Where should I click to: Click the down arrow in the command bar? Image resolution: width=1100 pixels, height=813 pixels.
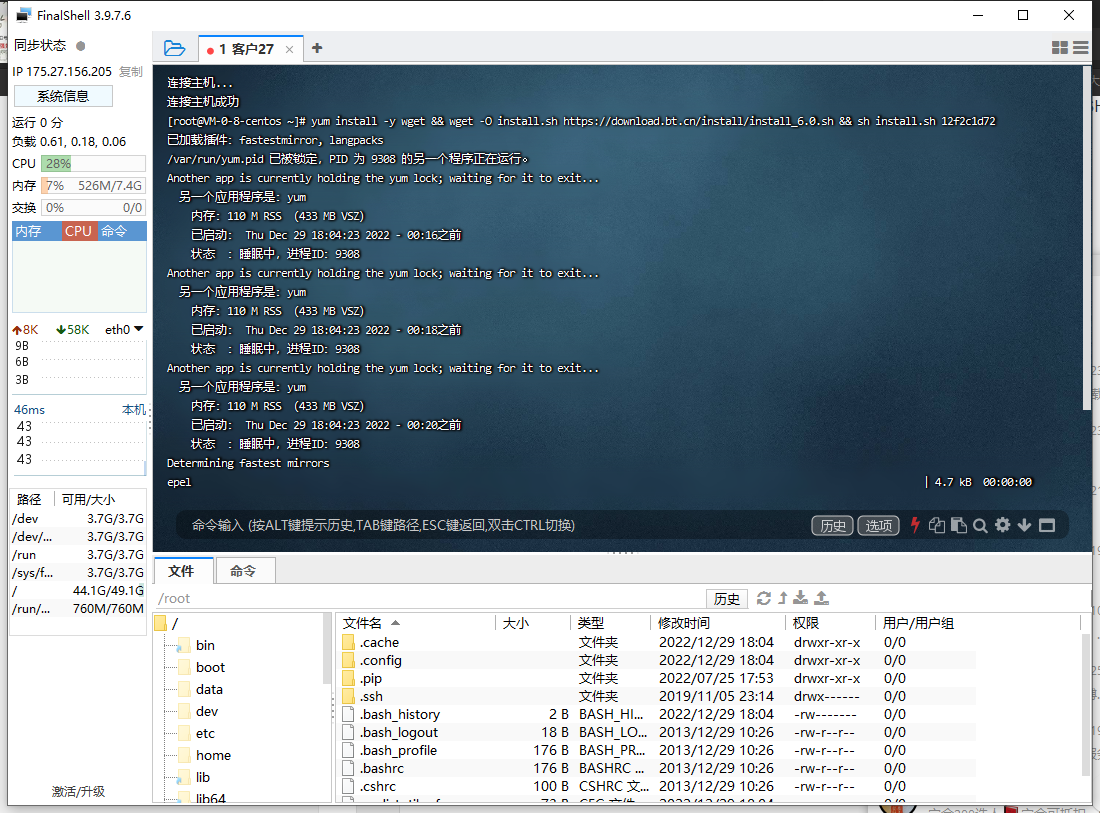[x=1024, y=525]
